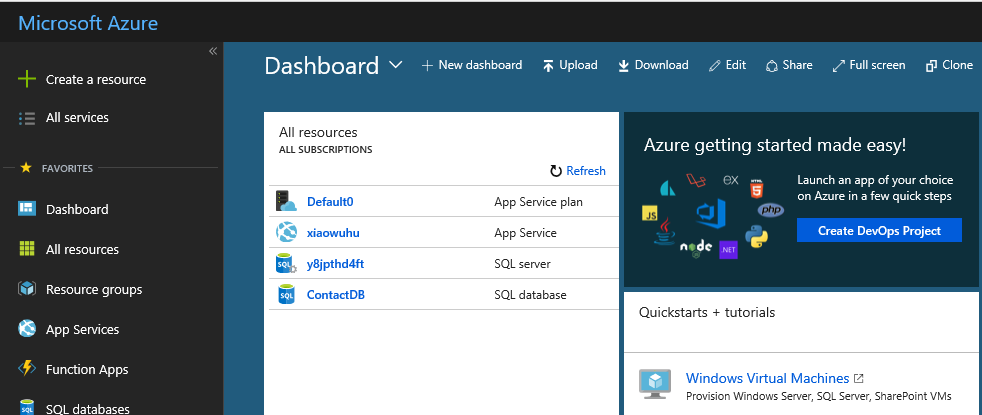The width and height of the screenshot is (982, 415).
Task: Open the Default0 resource link
Action: [330, 202]
